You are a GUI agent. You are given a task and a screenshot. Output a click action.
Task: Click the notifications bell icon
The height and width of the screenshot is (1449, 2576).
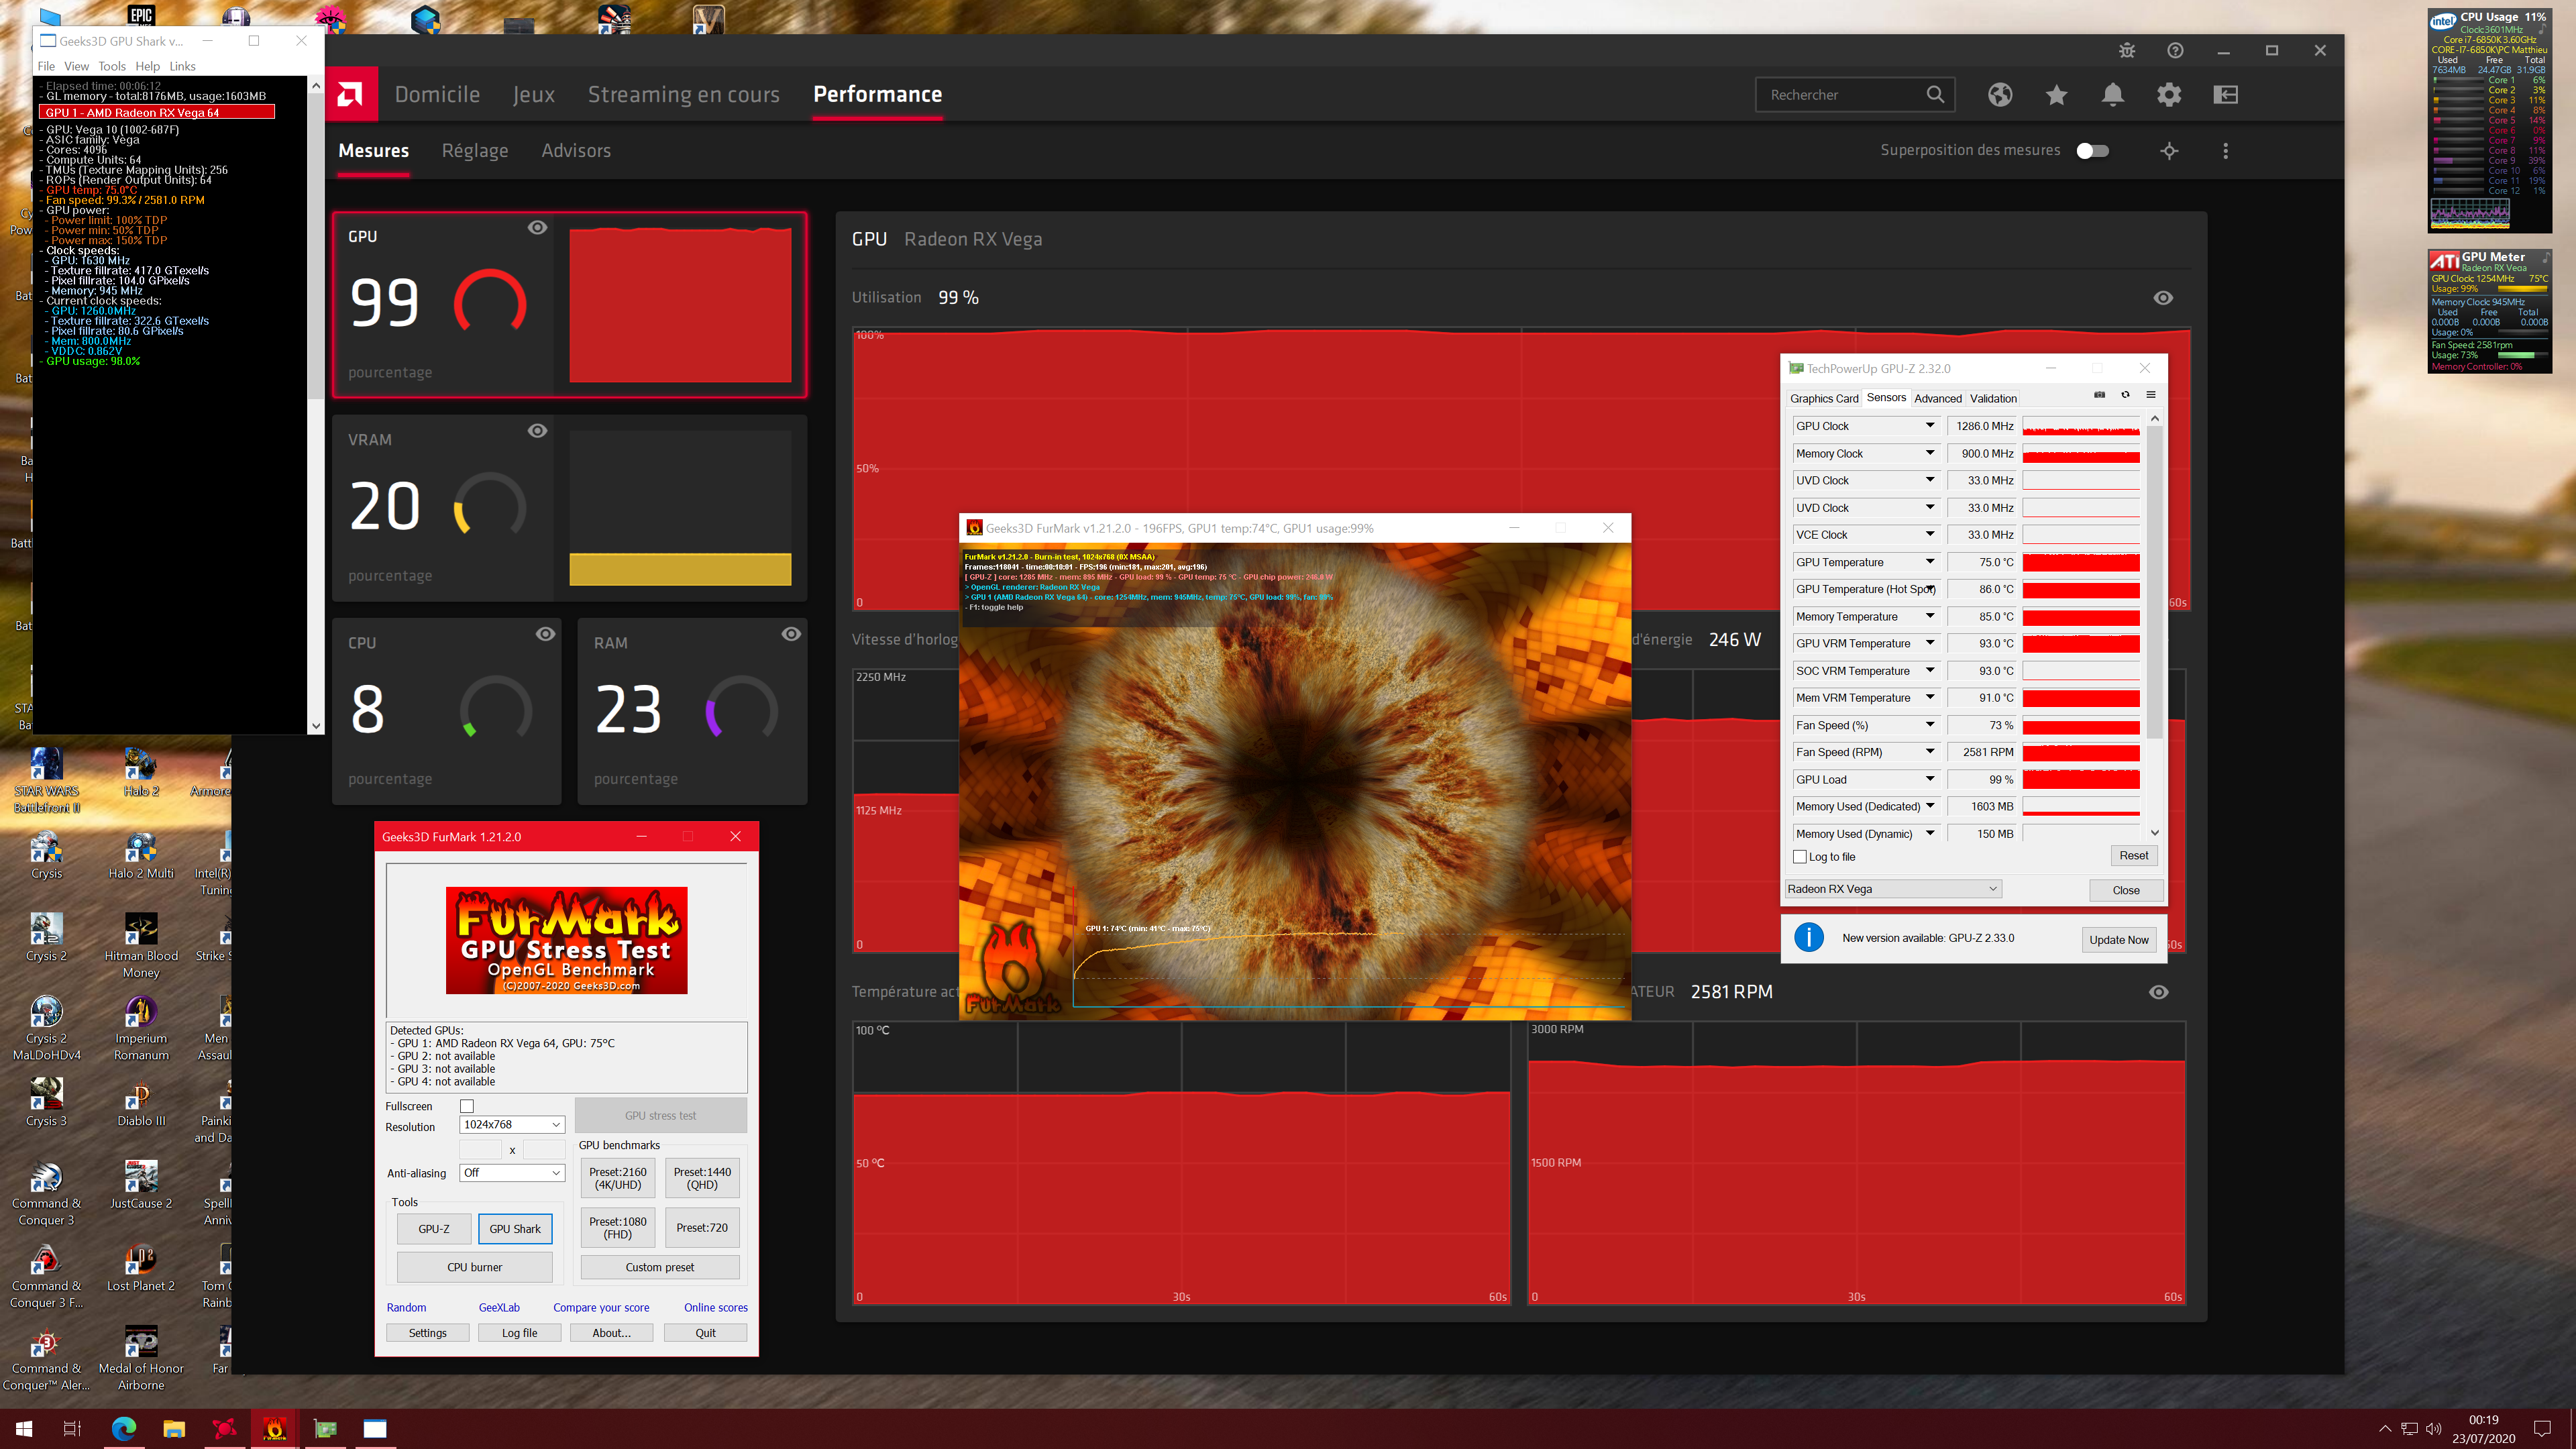(2112, 95)
